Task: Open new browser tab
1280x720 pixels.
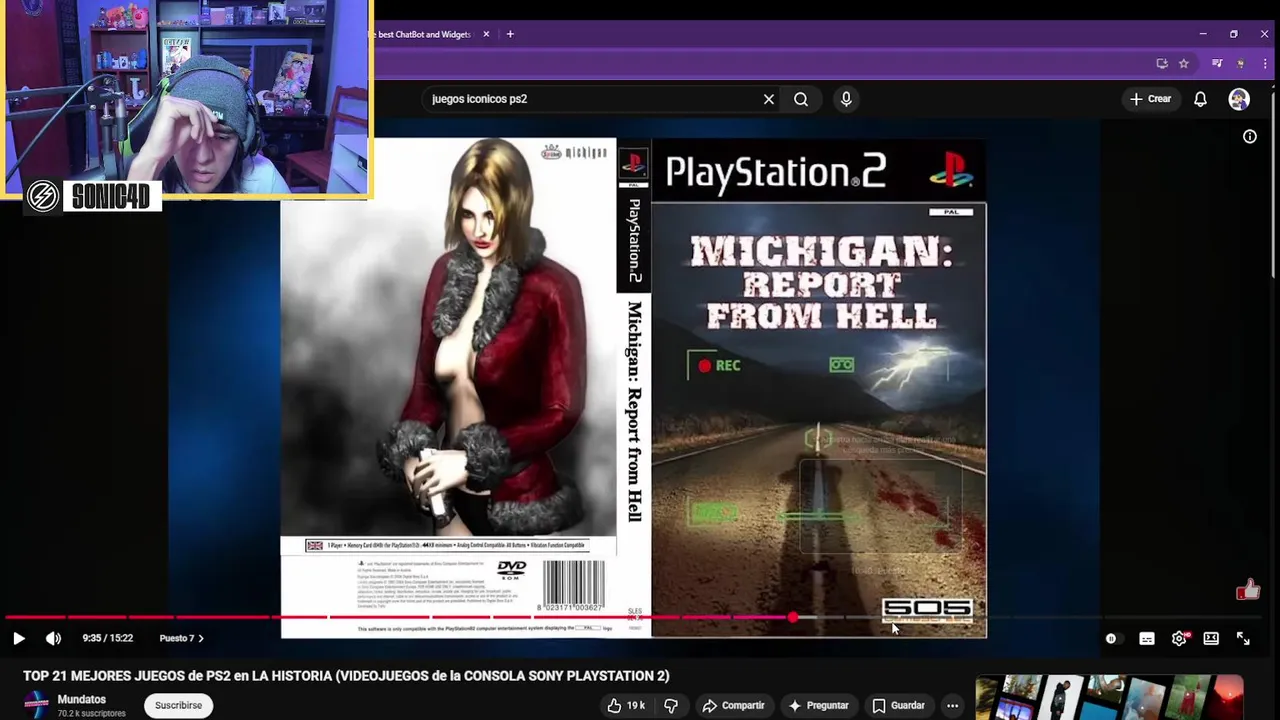Action: pyautogui.click(x=510, y=34)
